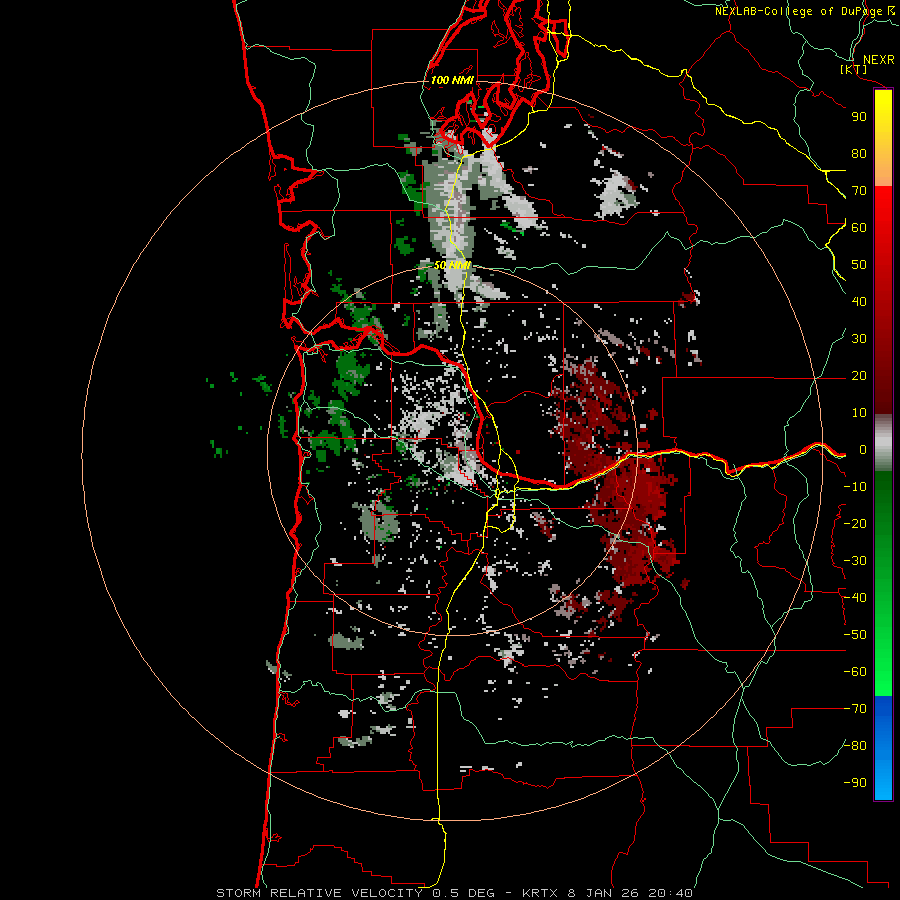Click the 50 value on the velocity scale
Screen dimensions: 900x900
[859, 265]
